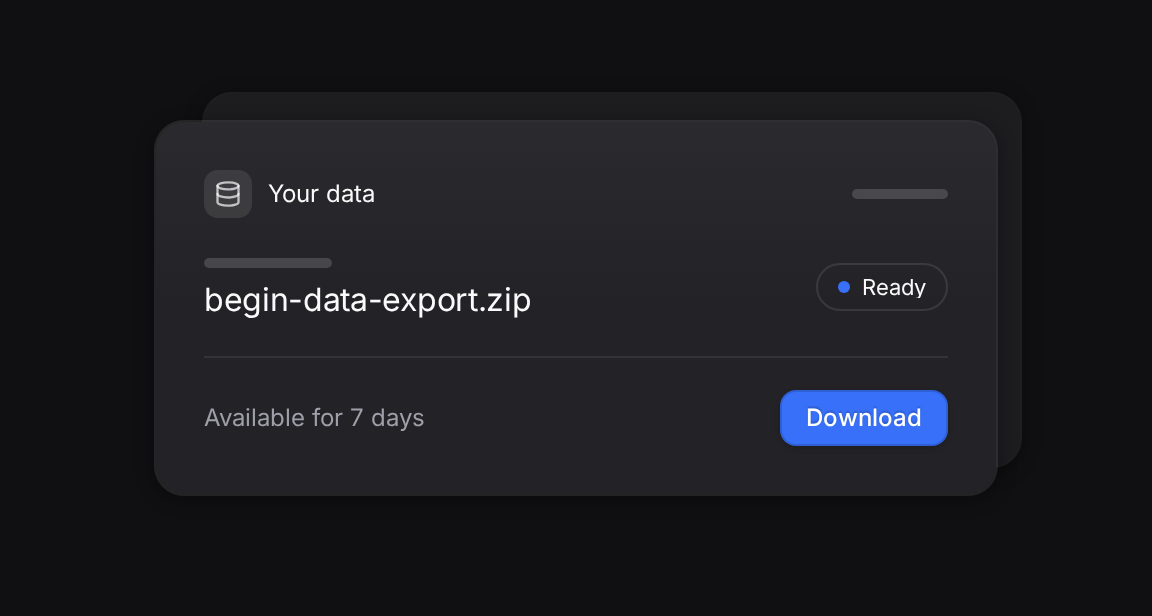Click the blue status dot beside Ready

point(844,287)
